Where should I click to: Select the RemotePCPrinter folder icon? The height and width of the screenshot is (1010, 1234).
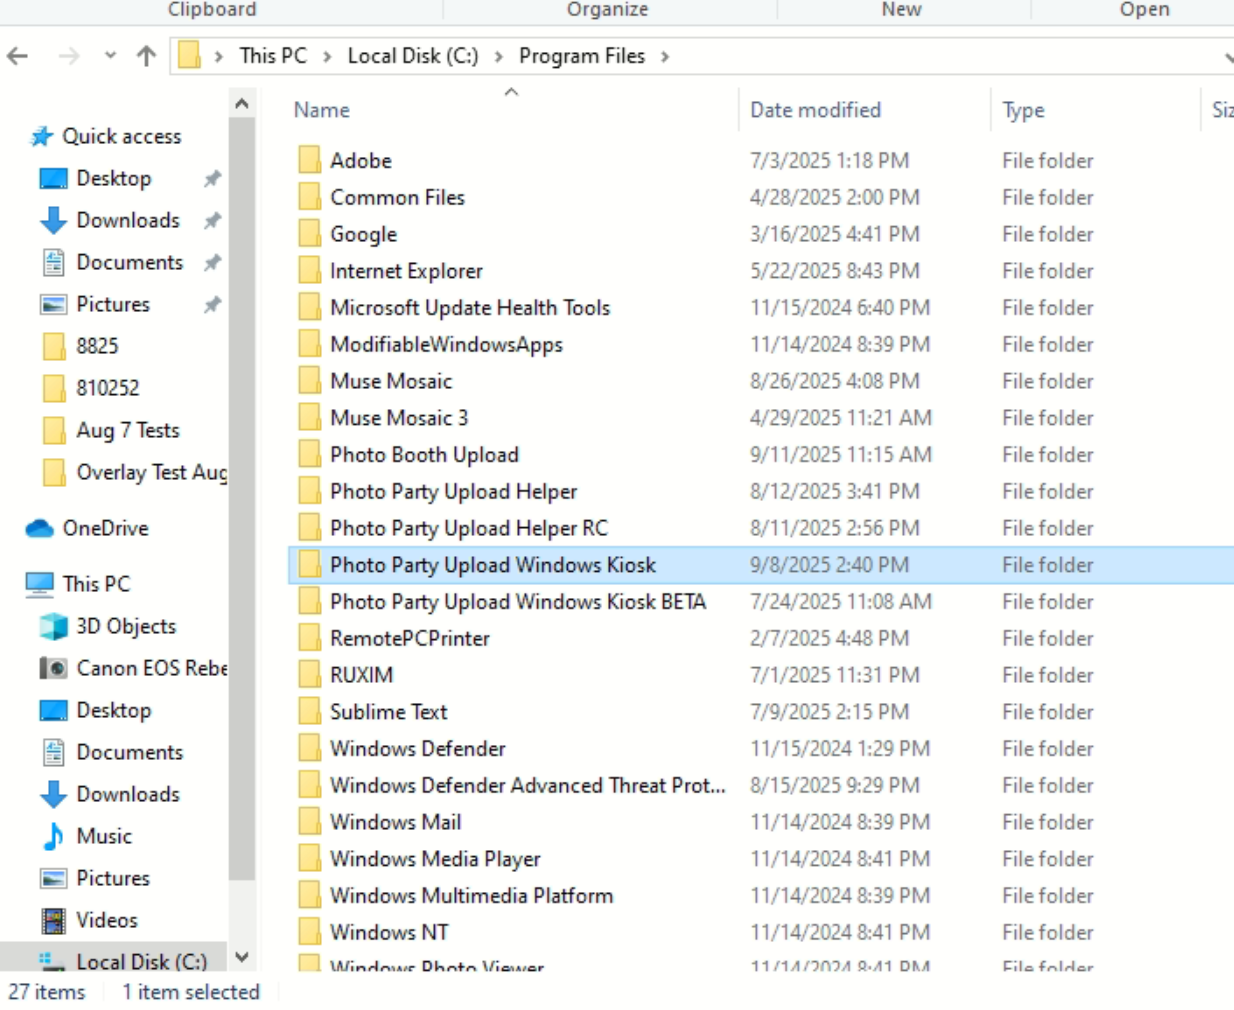(x=310, y=638)
